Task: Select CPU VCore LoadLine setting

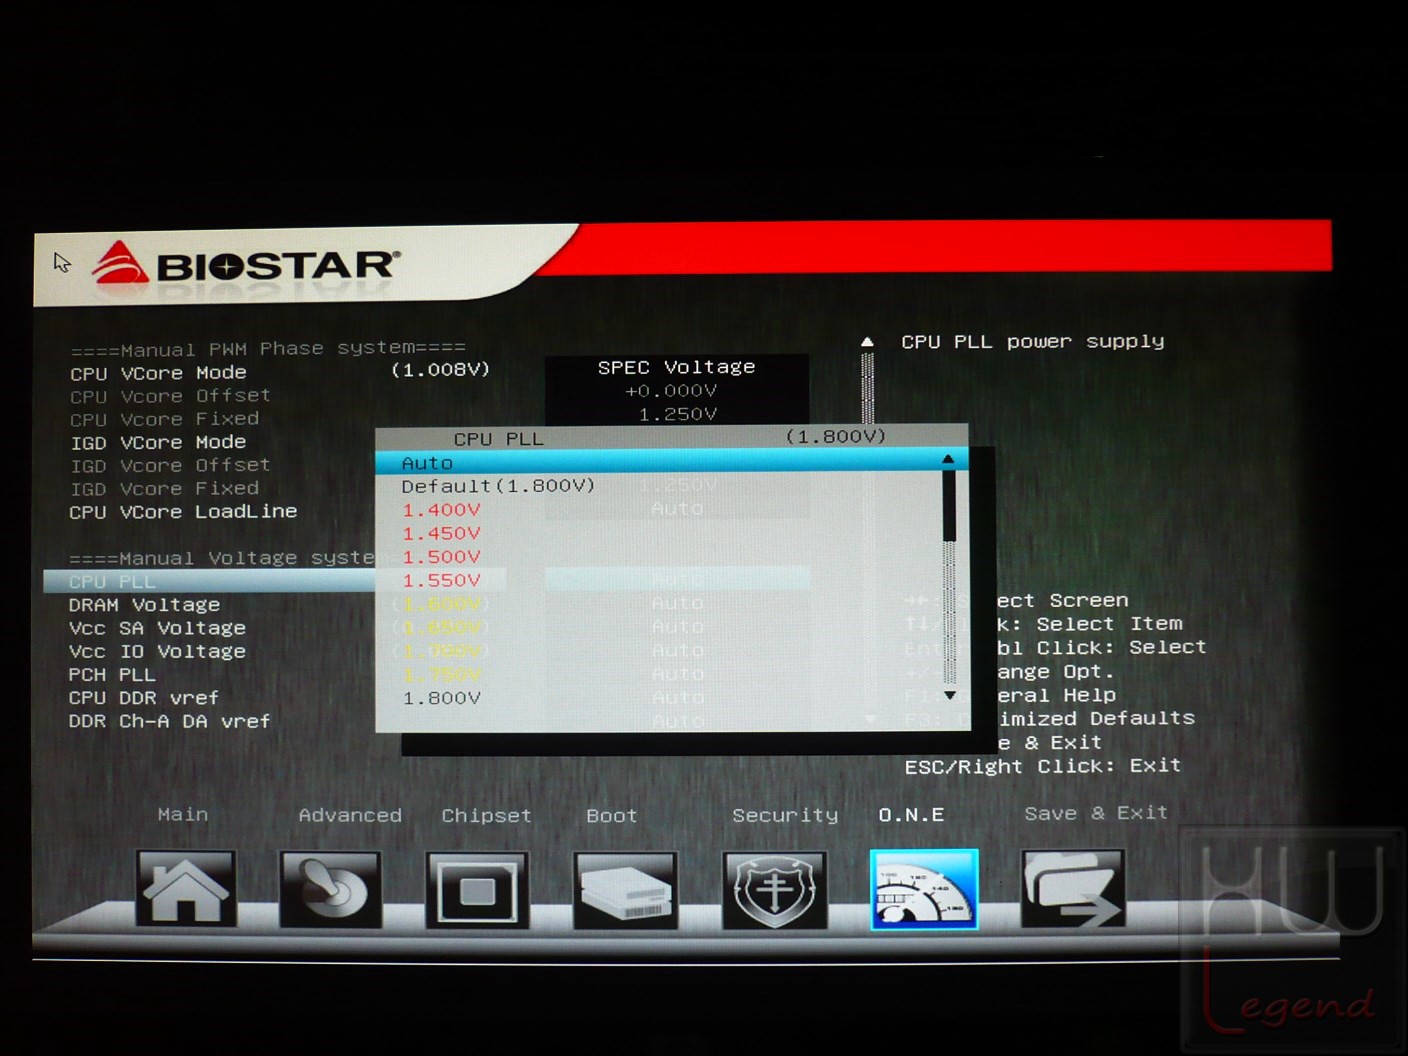Action: tap(183, 512)
